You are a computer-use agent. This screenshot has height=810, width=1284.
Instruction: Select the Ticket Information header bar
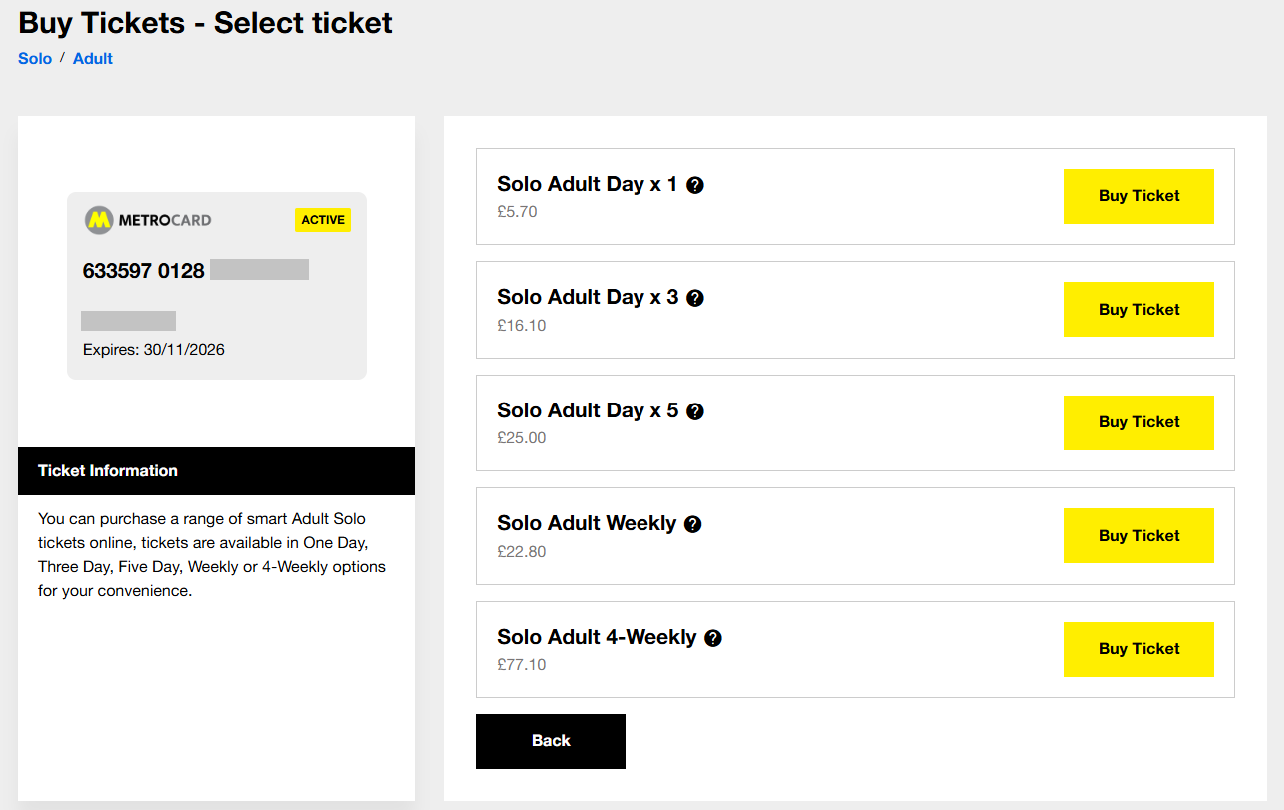click(216, 471)
